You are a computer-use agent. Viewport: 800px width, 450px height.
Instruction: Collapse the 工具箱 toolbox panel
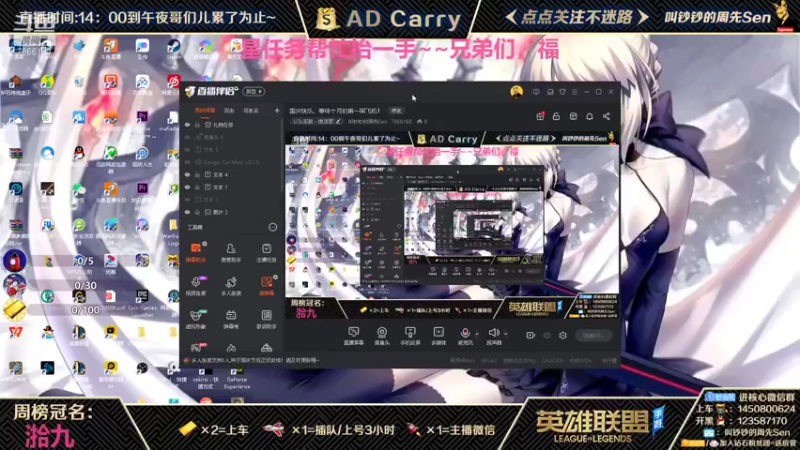coord(273,227)
